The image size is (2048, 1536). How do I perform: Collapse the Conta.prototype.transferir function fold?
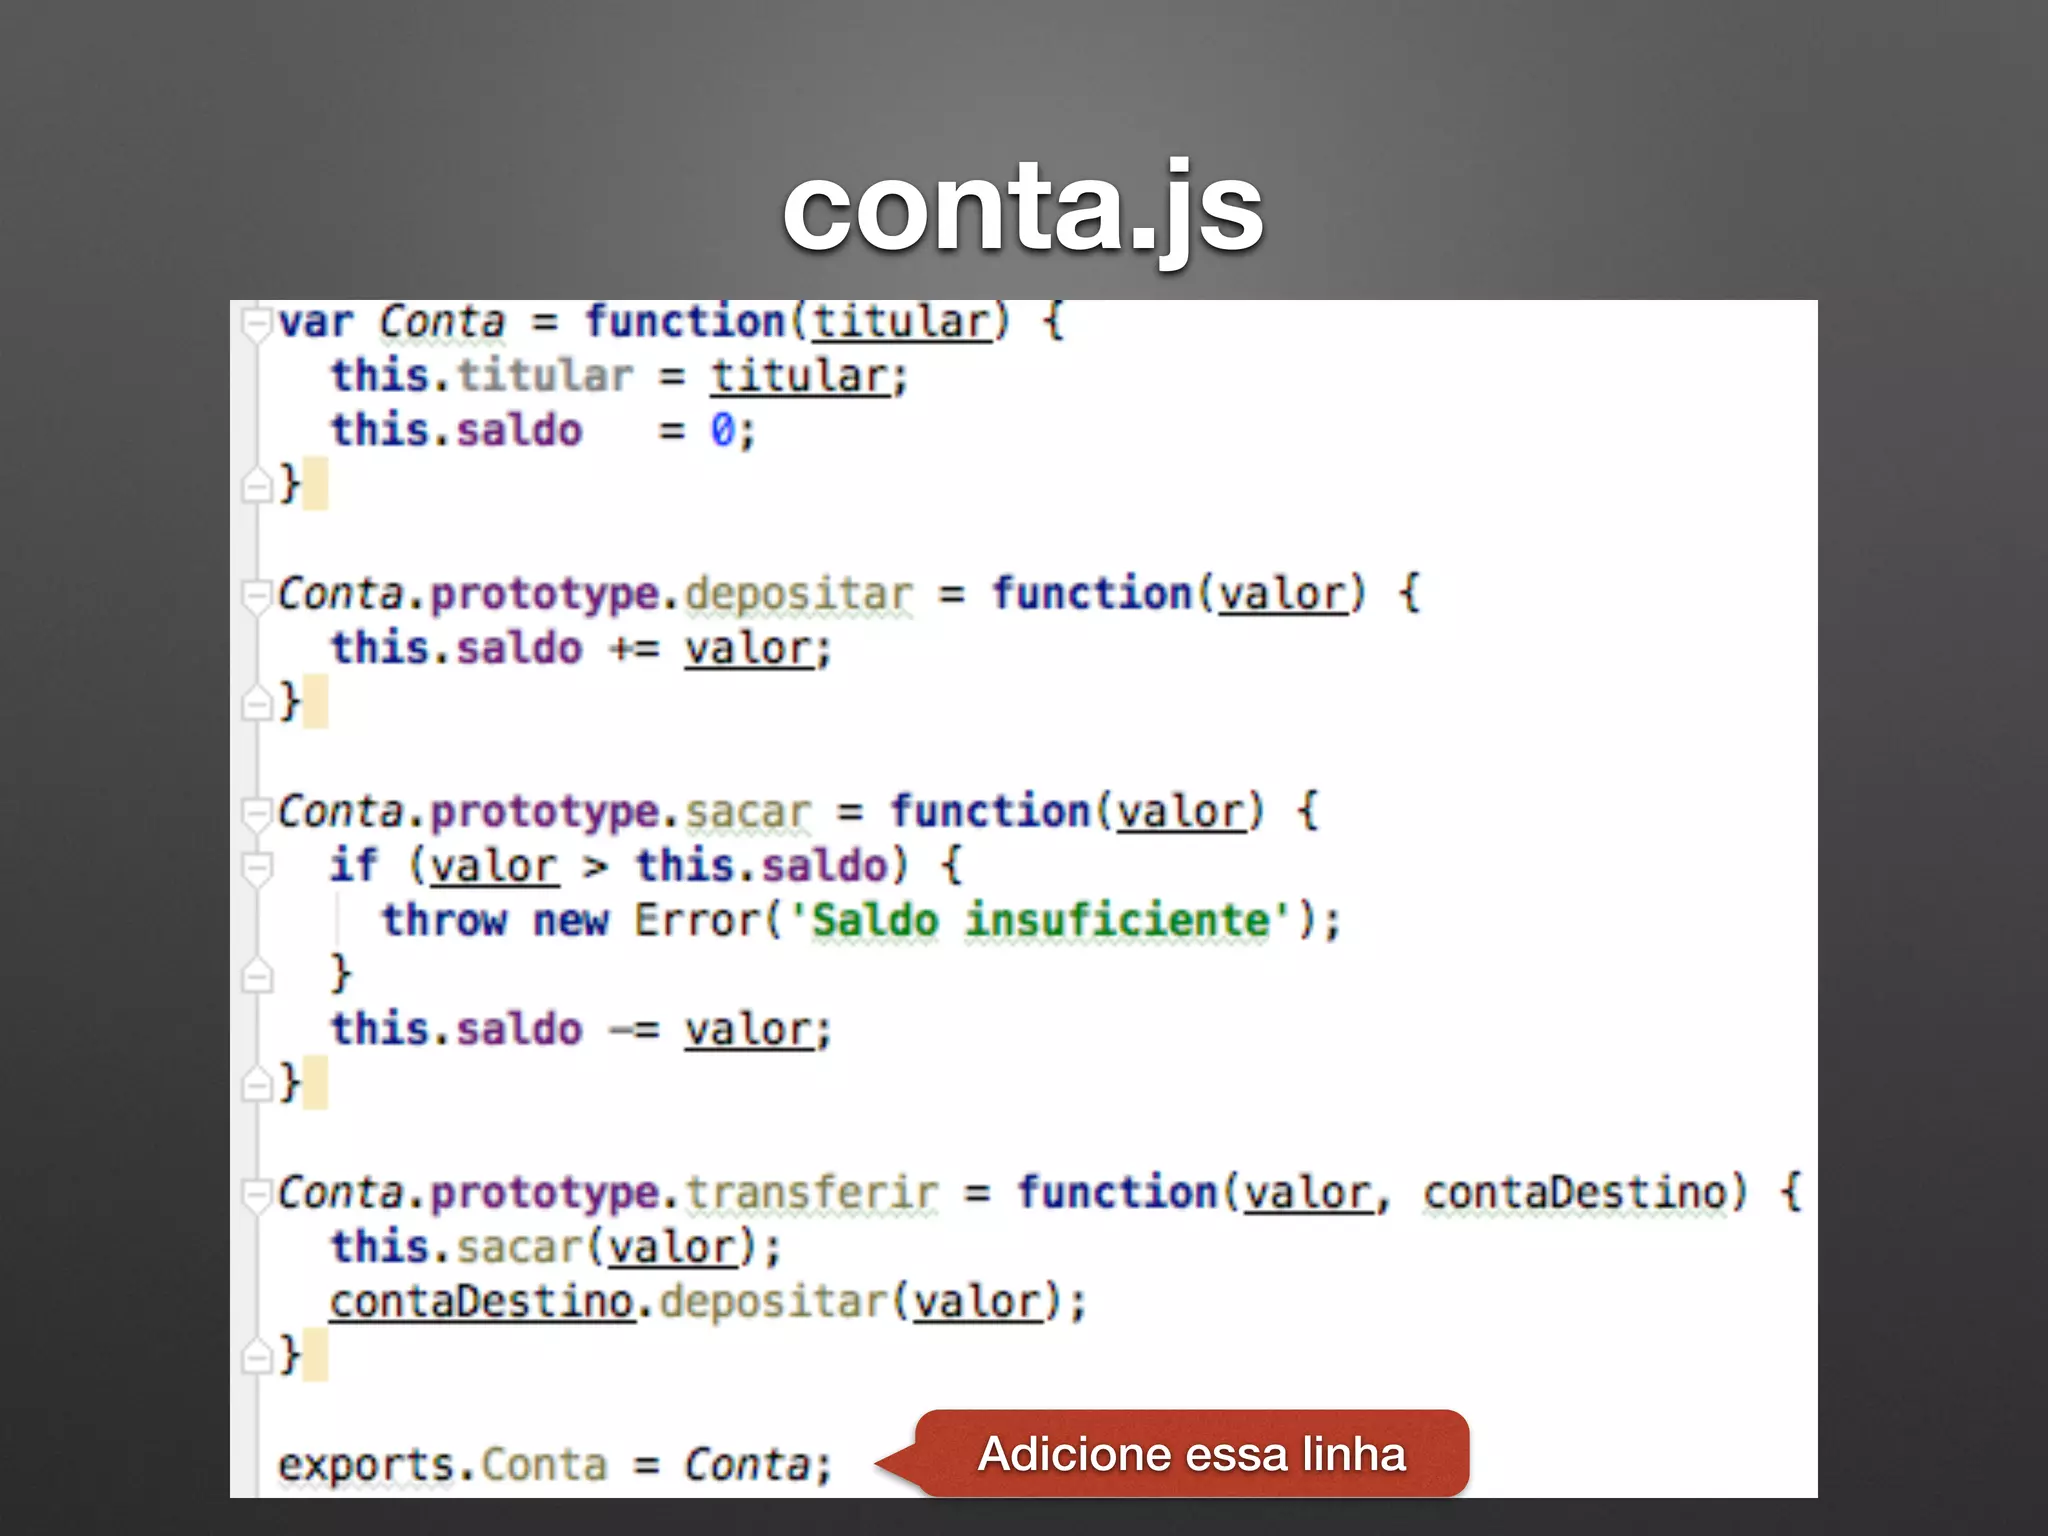[x=257, y=1194]
